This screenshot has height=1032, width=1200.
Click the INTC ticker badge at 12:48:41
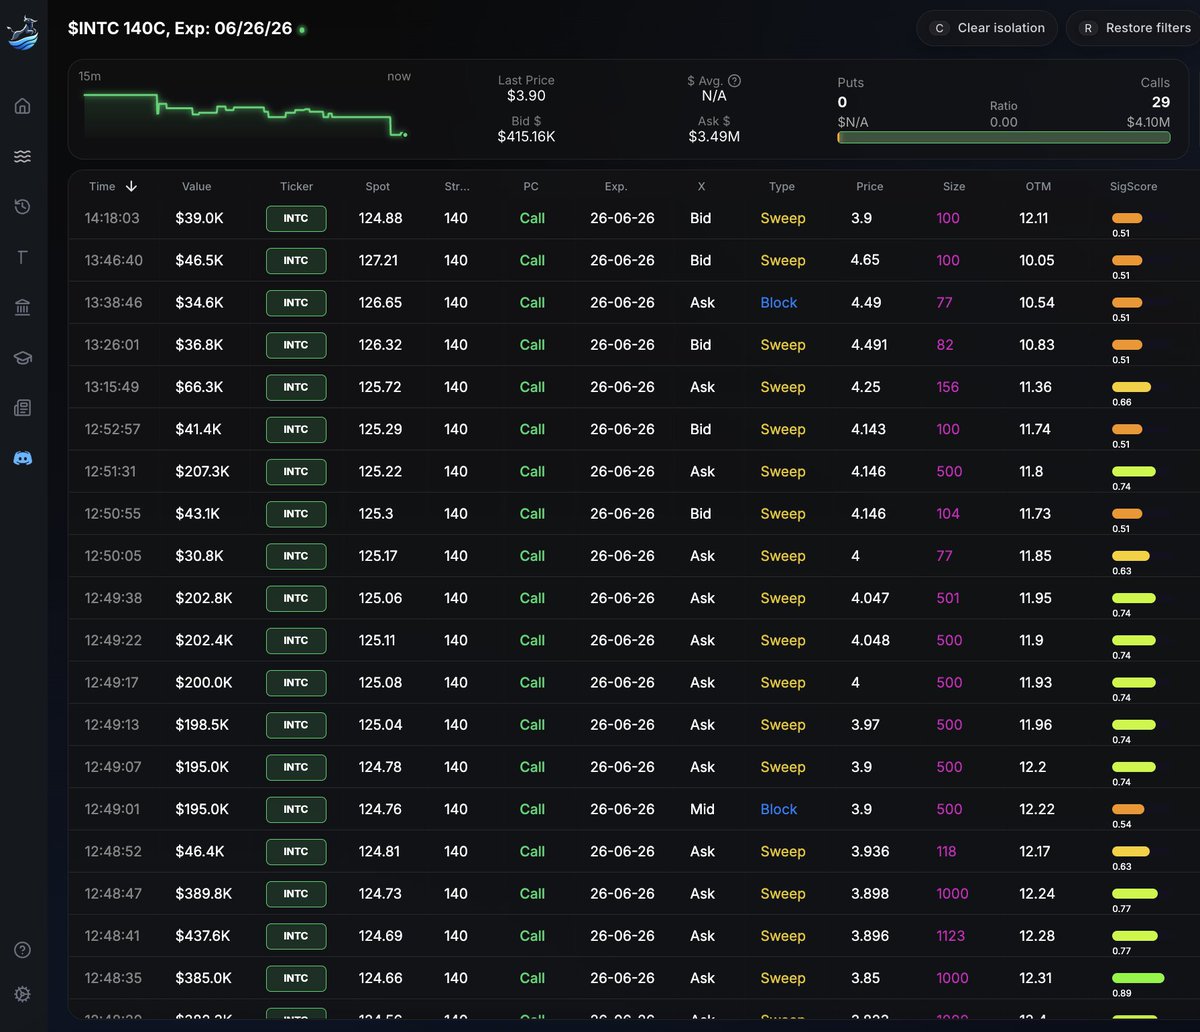tap(296, 936)
